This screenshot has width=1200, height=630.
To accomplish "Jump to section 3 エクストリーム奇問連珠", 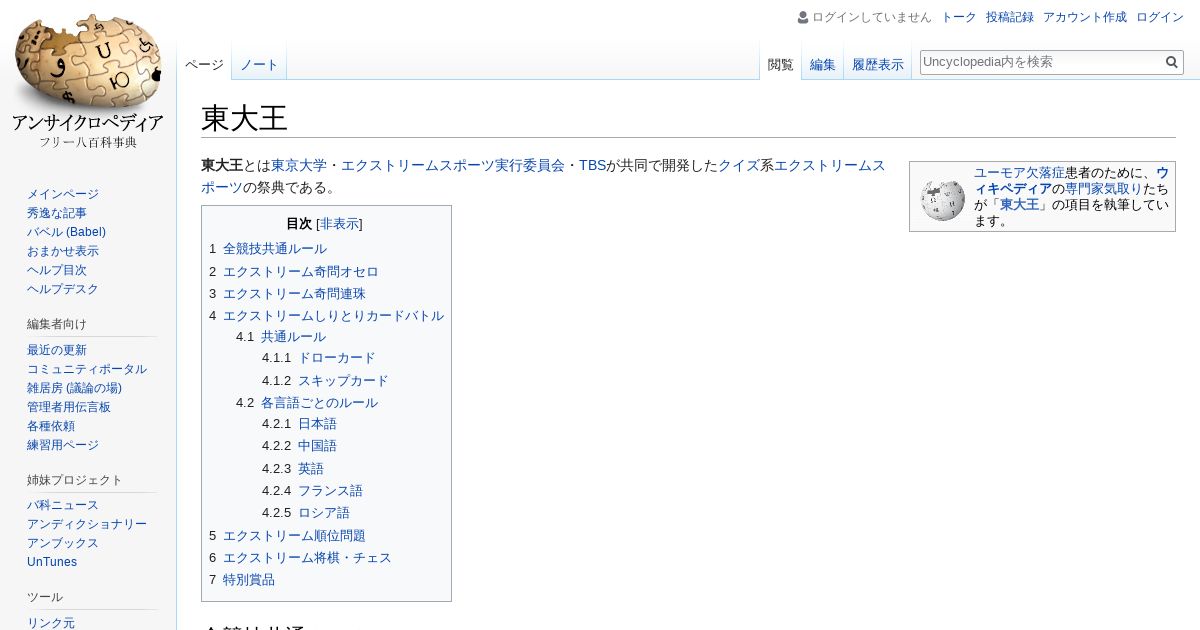I will [294, 294].
